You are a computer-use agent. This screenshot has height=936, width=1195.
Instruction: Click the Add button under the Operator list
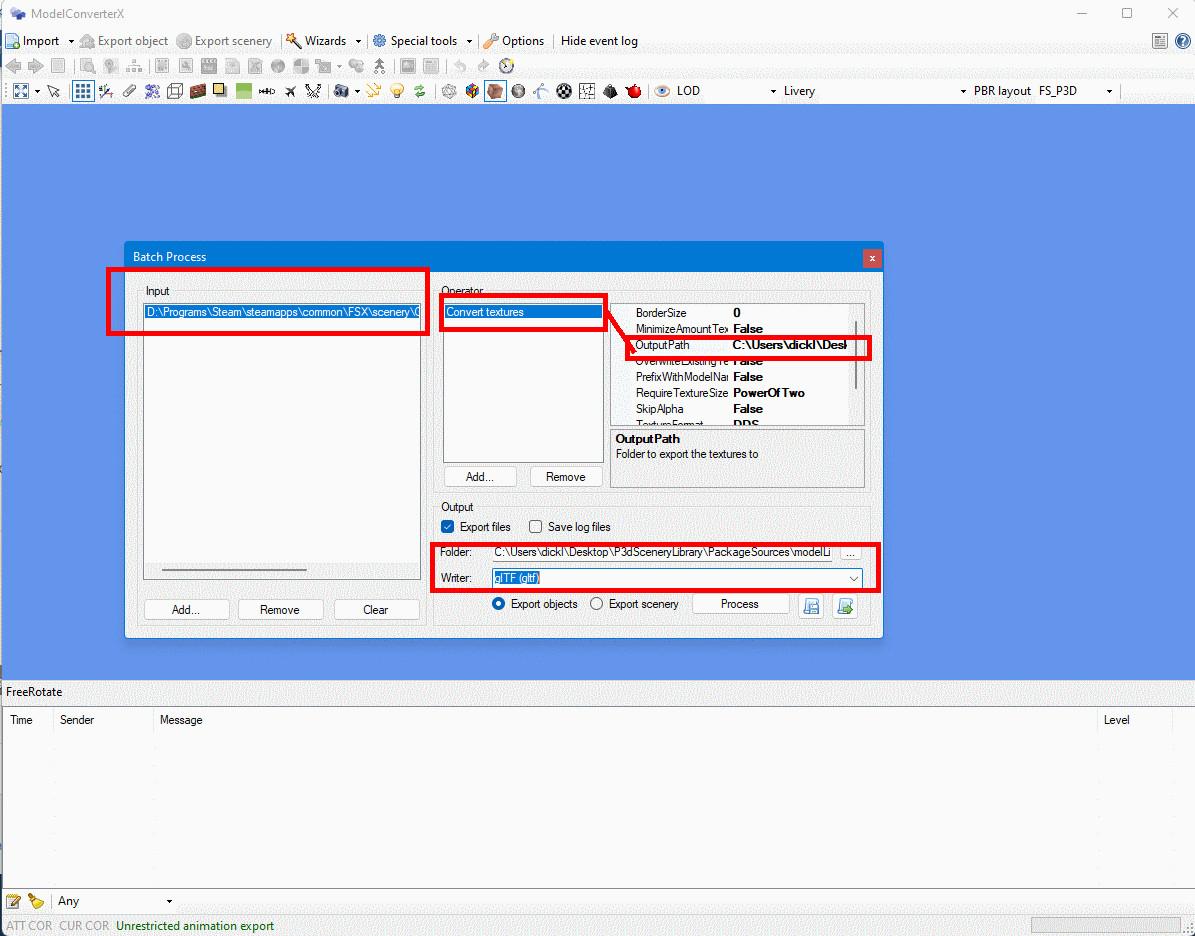[481, 477]
